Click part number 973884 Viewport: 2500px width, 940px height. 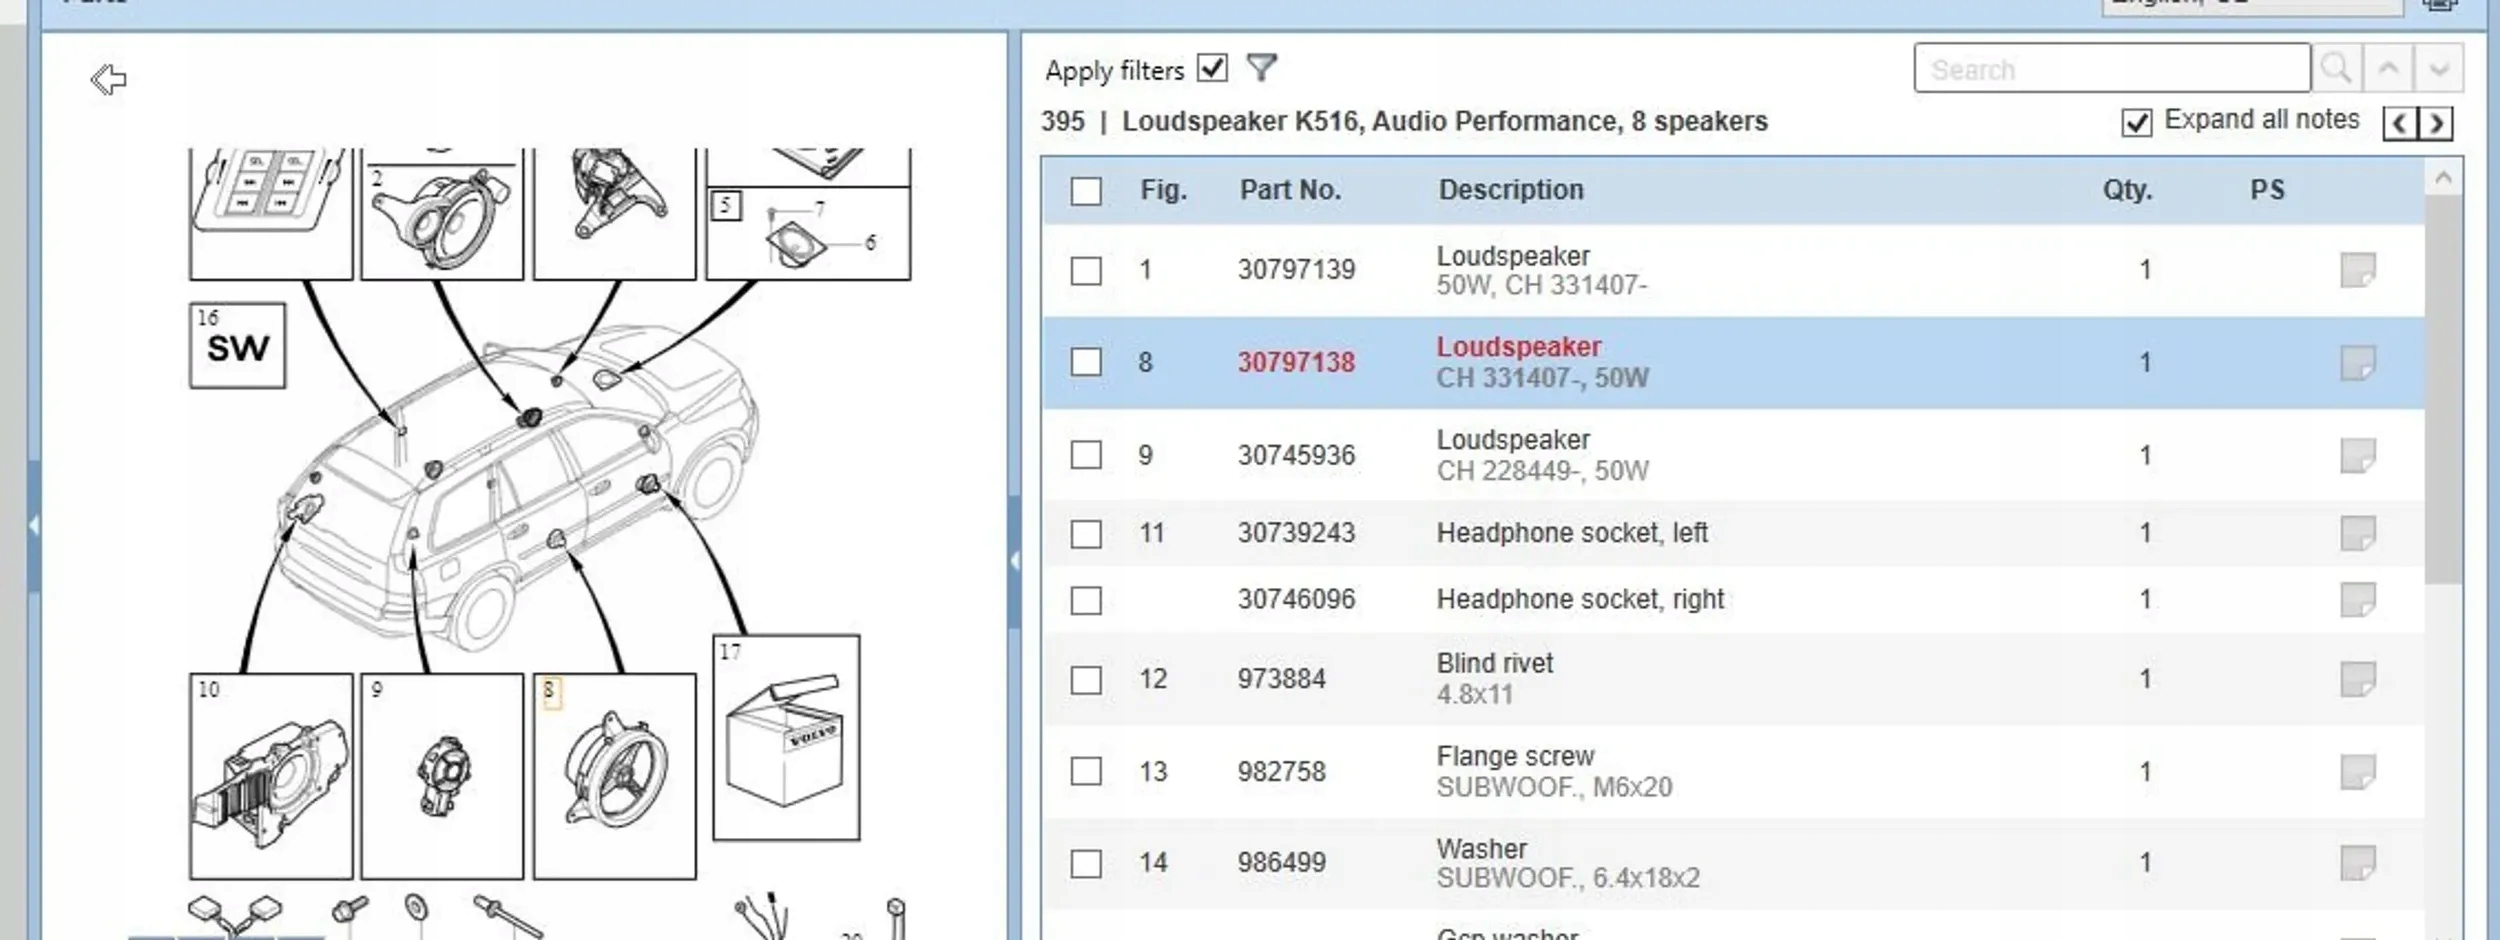(1281, 679)
